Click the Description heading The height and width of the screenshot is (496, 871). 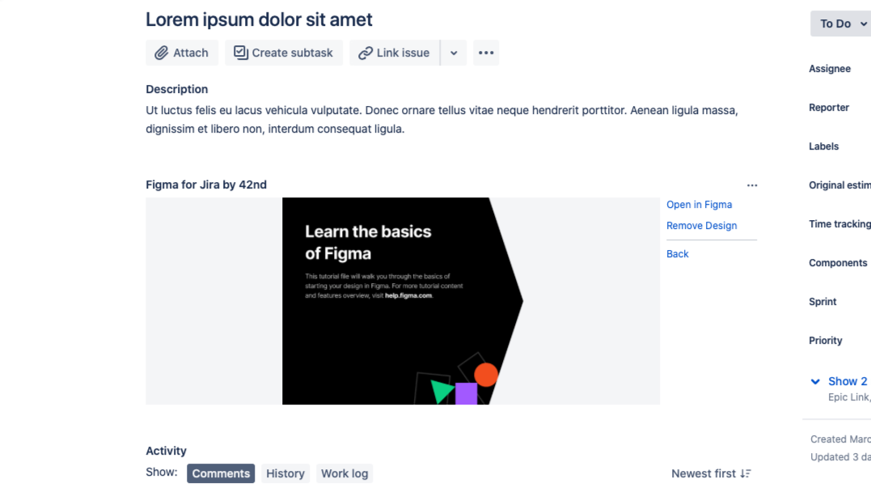pyautogui.click(x=177, y=89)
